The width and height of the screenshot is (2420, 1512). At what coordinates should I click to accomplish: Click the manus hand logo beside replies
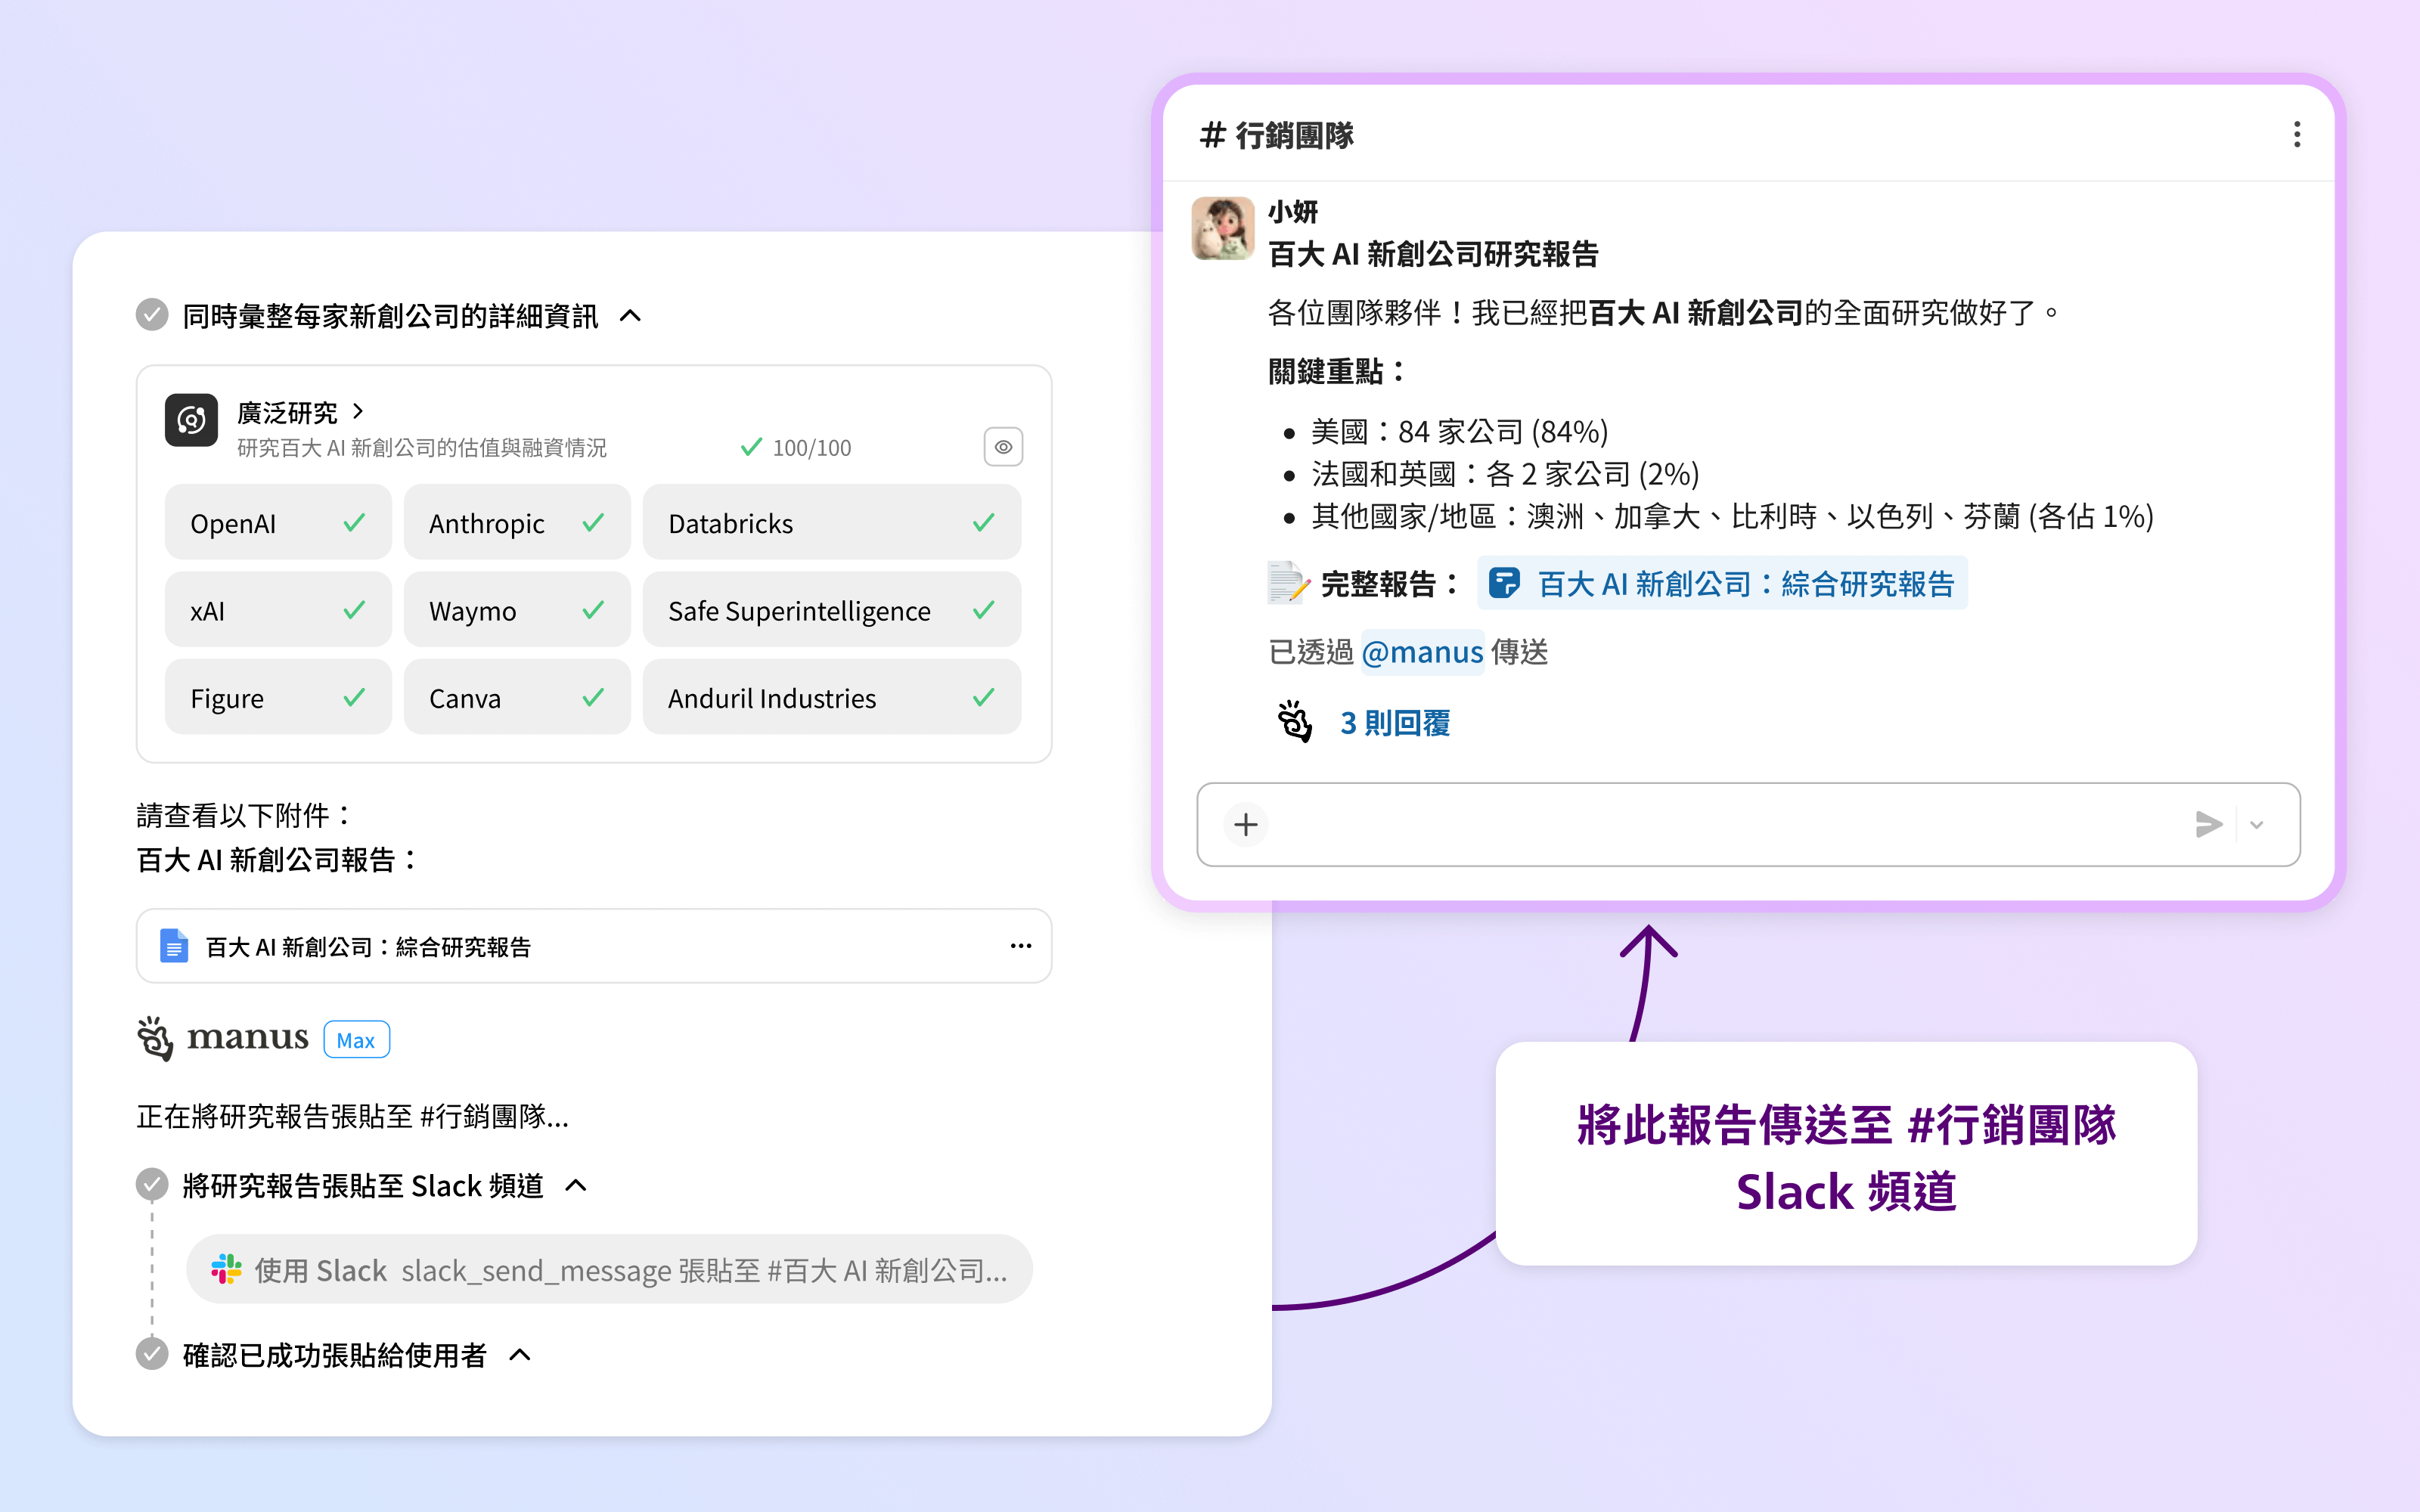(1294, 722)
